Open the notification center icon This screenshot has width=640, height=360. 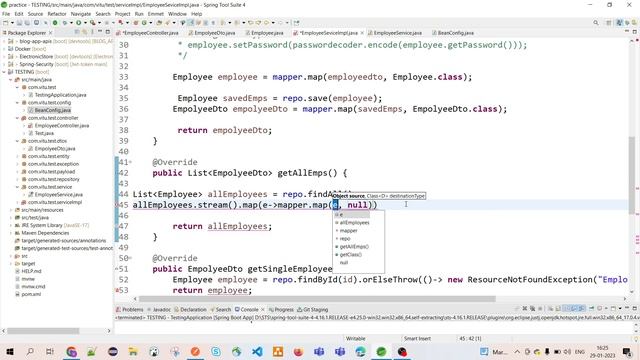click(627, 351)
